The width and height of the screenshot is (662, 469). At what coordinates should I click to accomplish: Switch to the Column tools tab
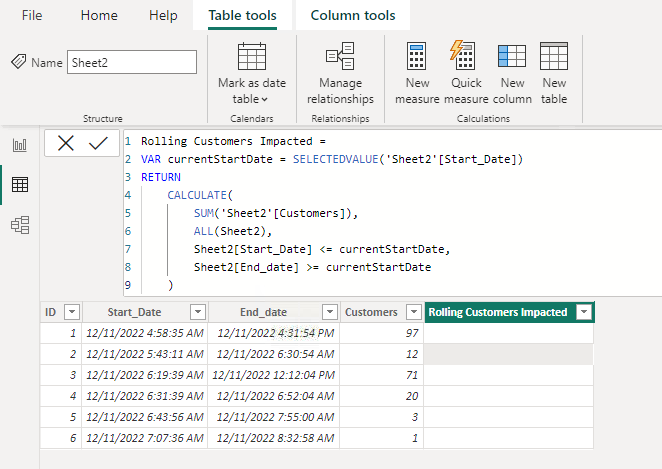click(353, 16)
